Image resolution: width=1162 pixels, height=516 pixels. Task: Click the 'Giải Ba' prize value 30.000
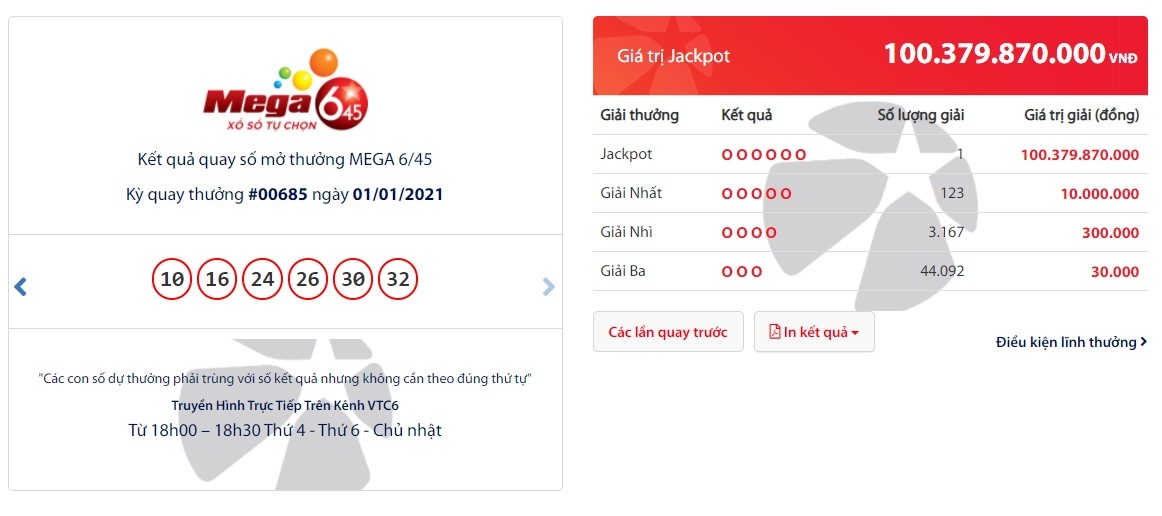point(1114,271)
